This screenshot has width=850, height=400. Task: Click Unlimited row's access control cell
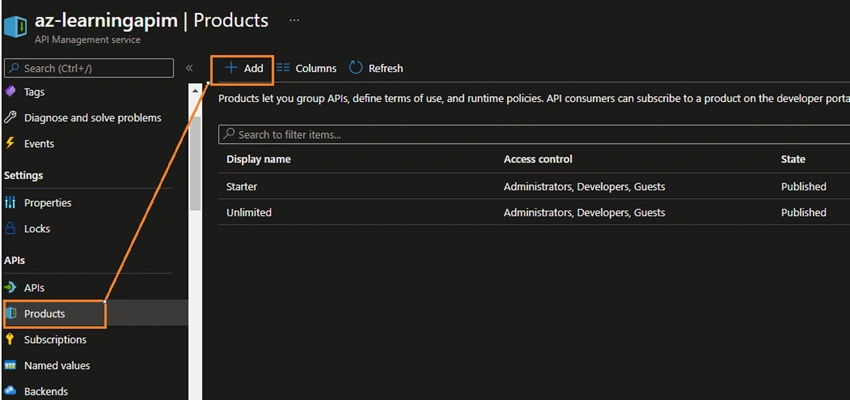pyautogui.click(x=584, y=212)
